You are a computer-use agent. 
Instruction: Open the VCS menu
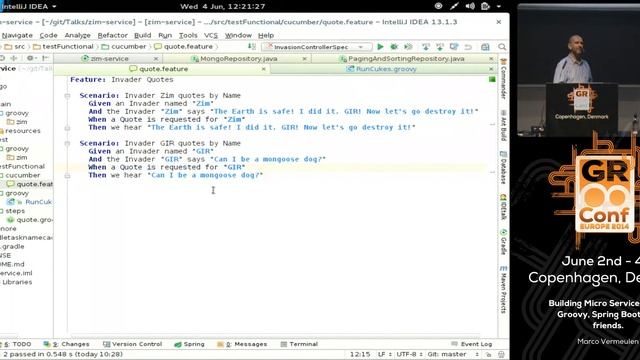211,36
